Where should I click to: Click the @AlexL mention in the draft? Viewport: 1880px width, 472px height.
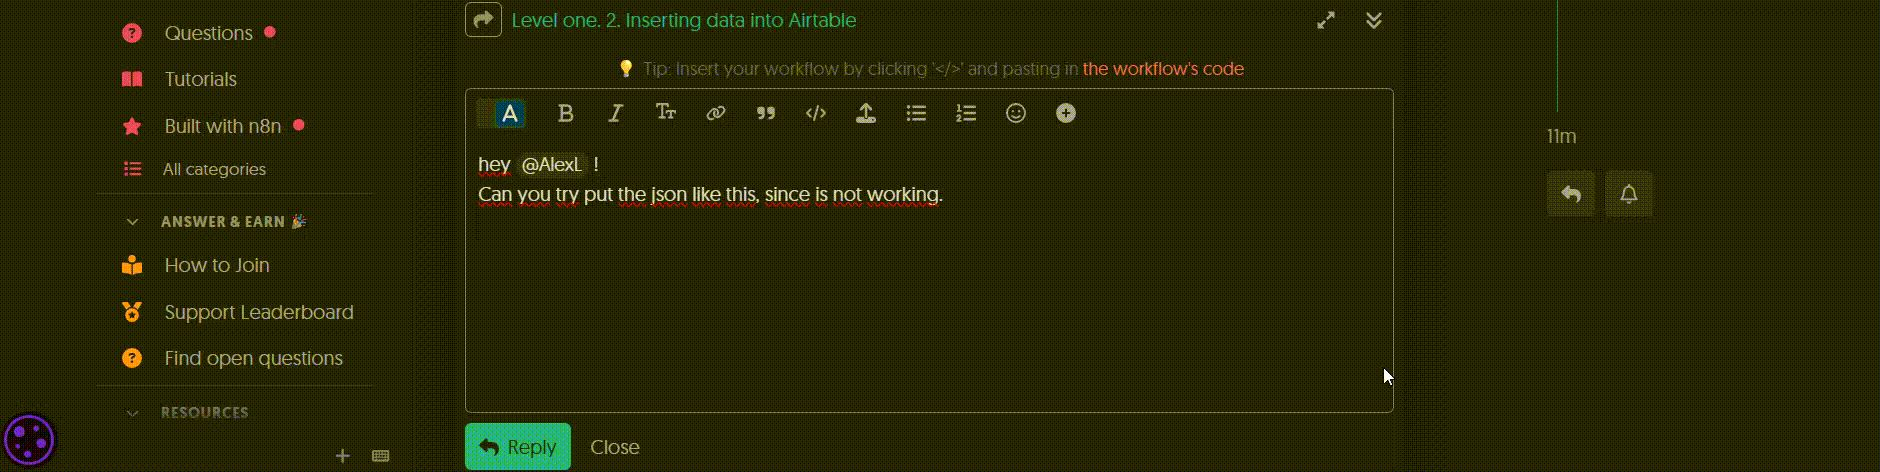click(x=552, y=164)
